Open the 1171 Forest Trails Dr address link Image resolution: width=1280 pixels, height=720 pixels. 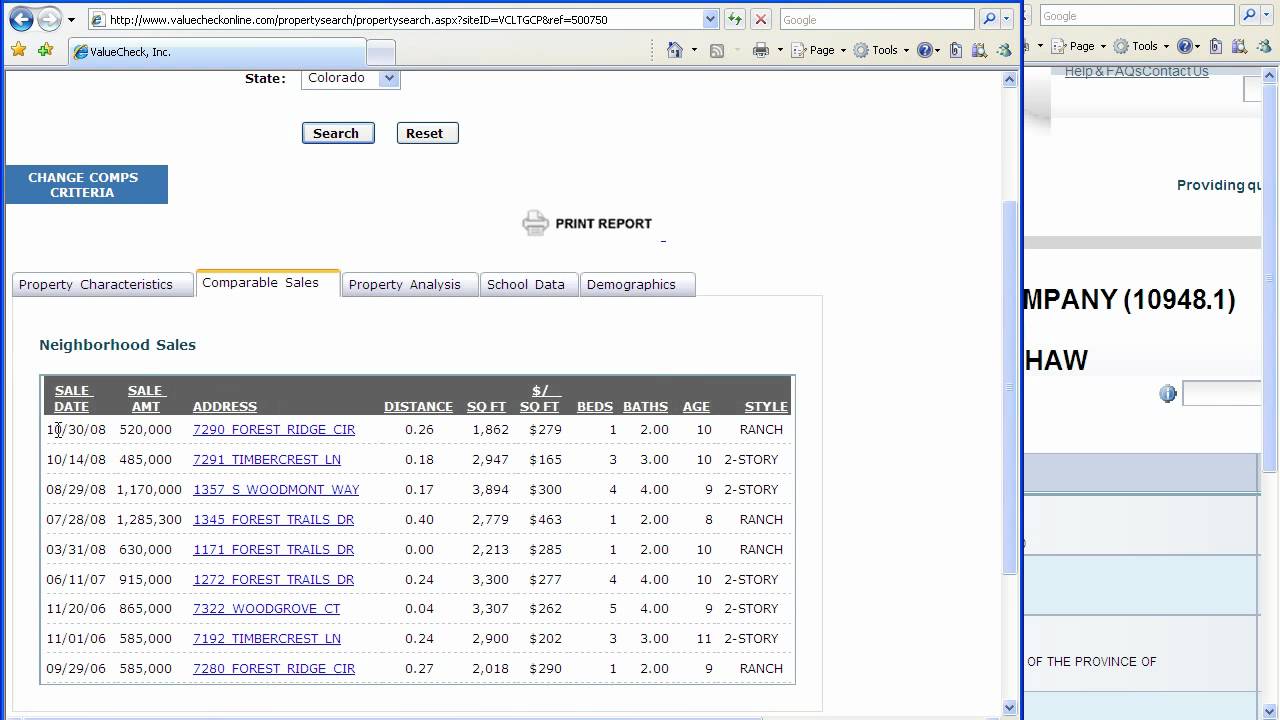[273, 549]
